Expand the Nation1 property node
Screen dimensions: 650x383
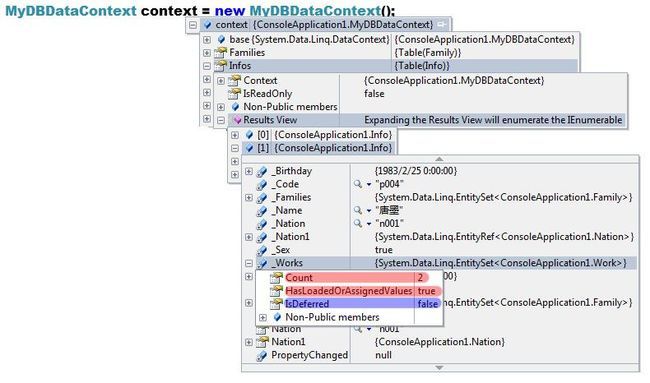(249, 342)
